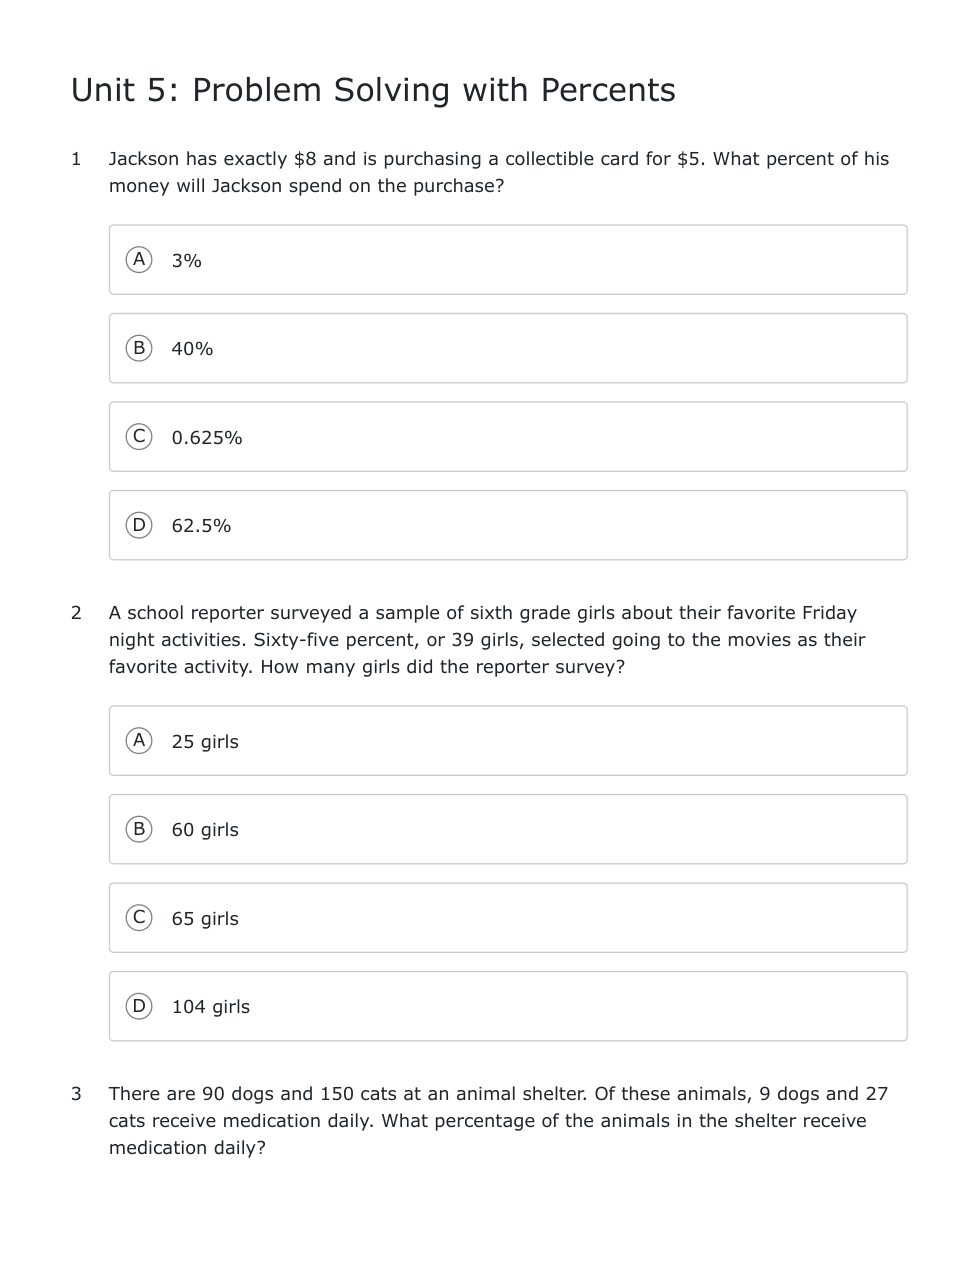Pick the "25 girls" answer text
The width and height of the screenshot is (979, 1266).
click(205, 742)
